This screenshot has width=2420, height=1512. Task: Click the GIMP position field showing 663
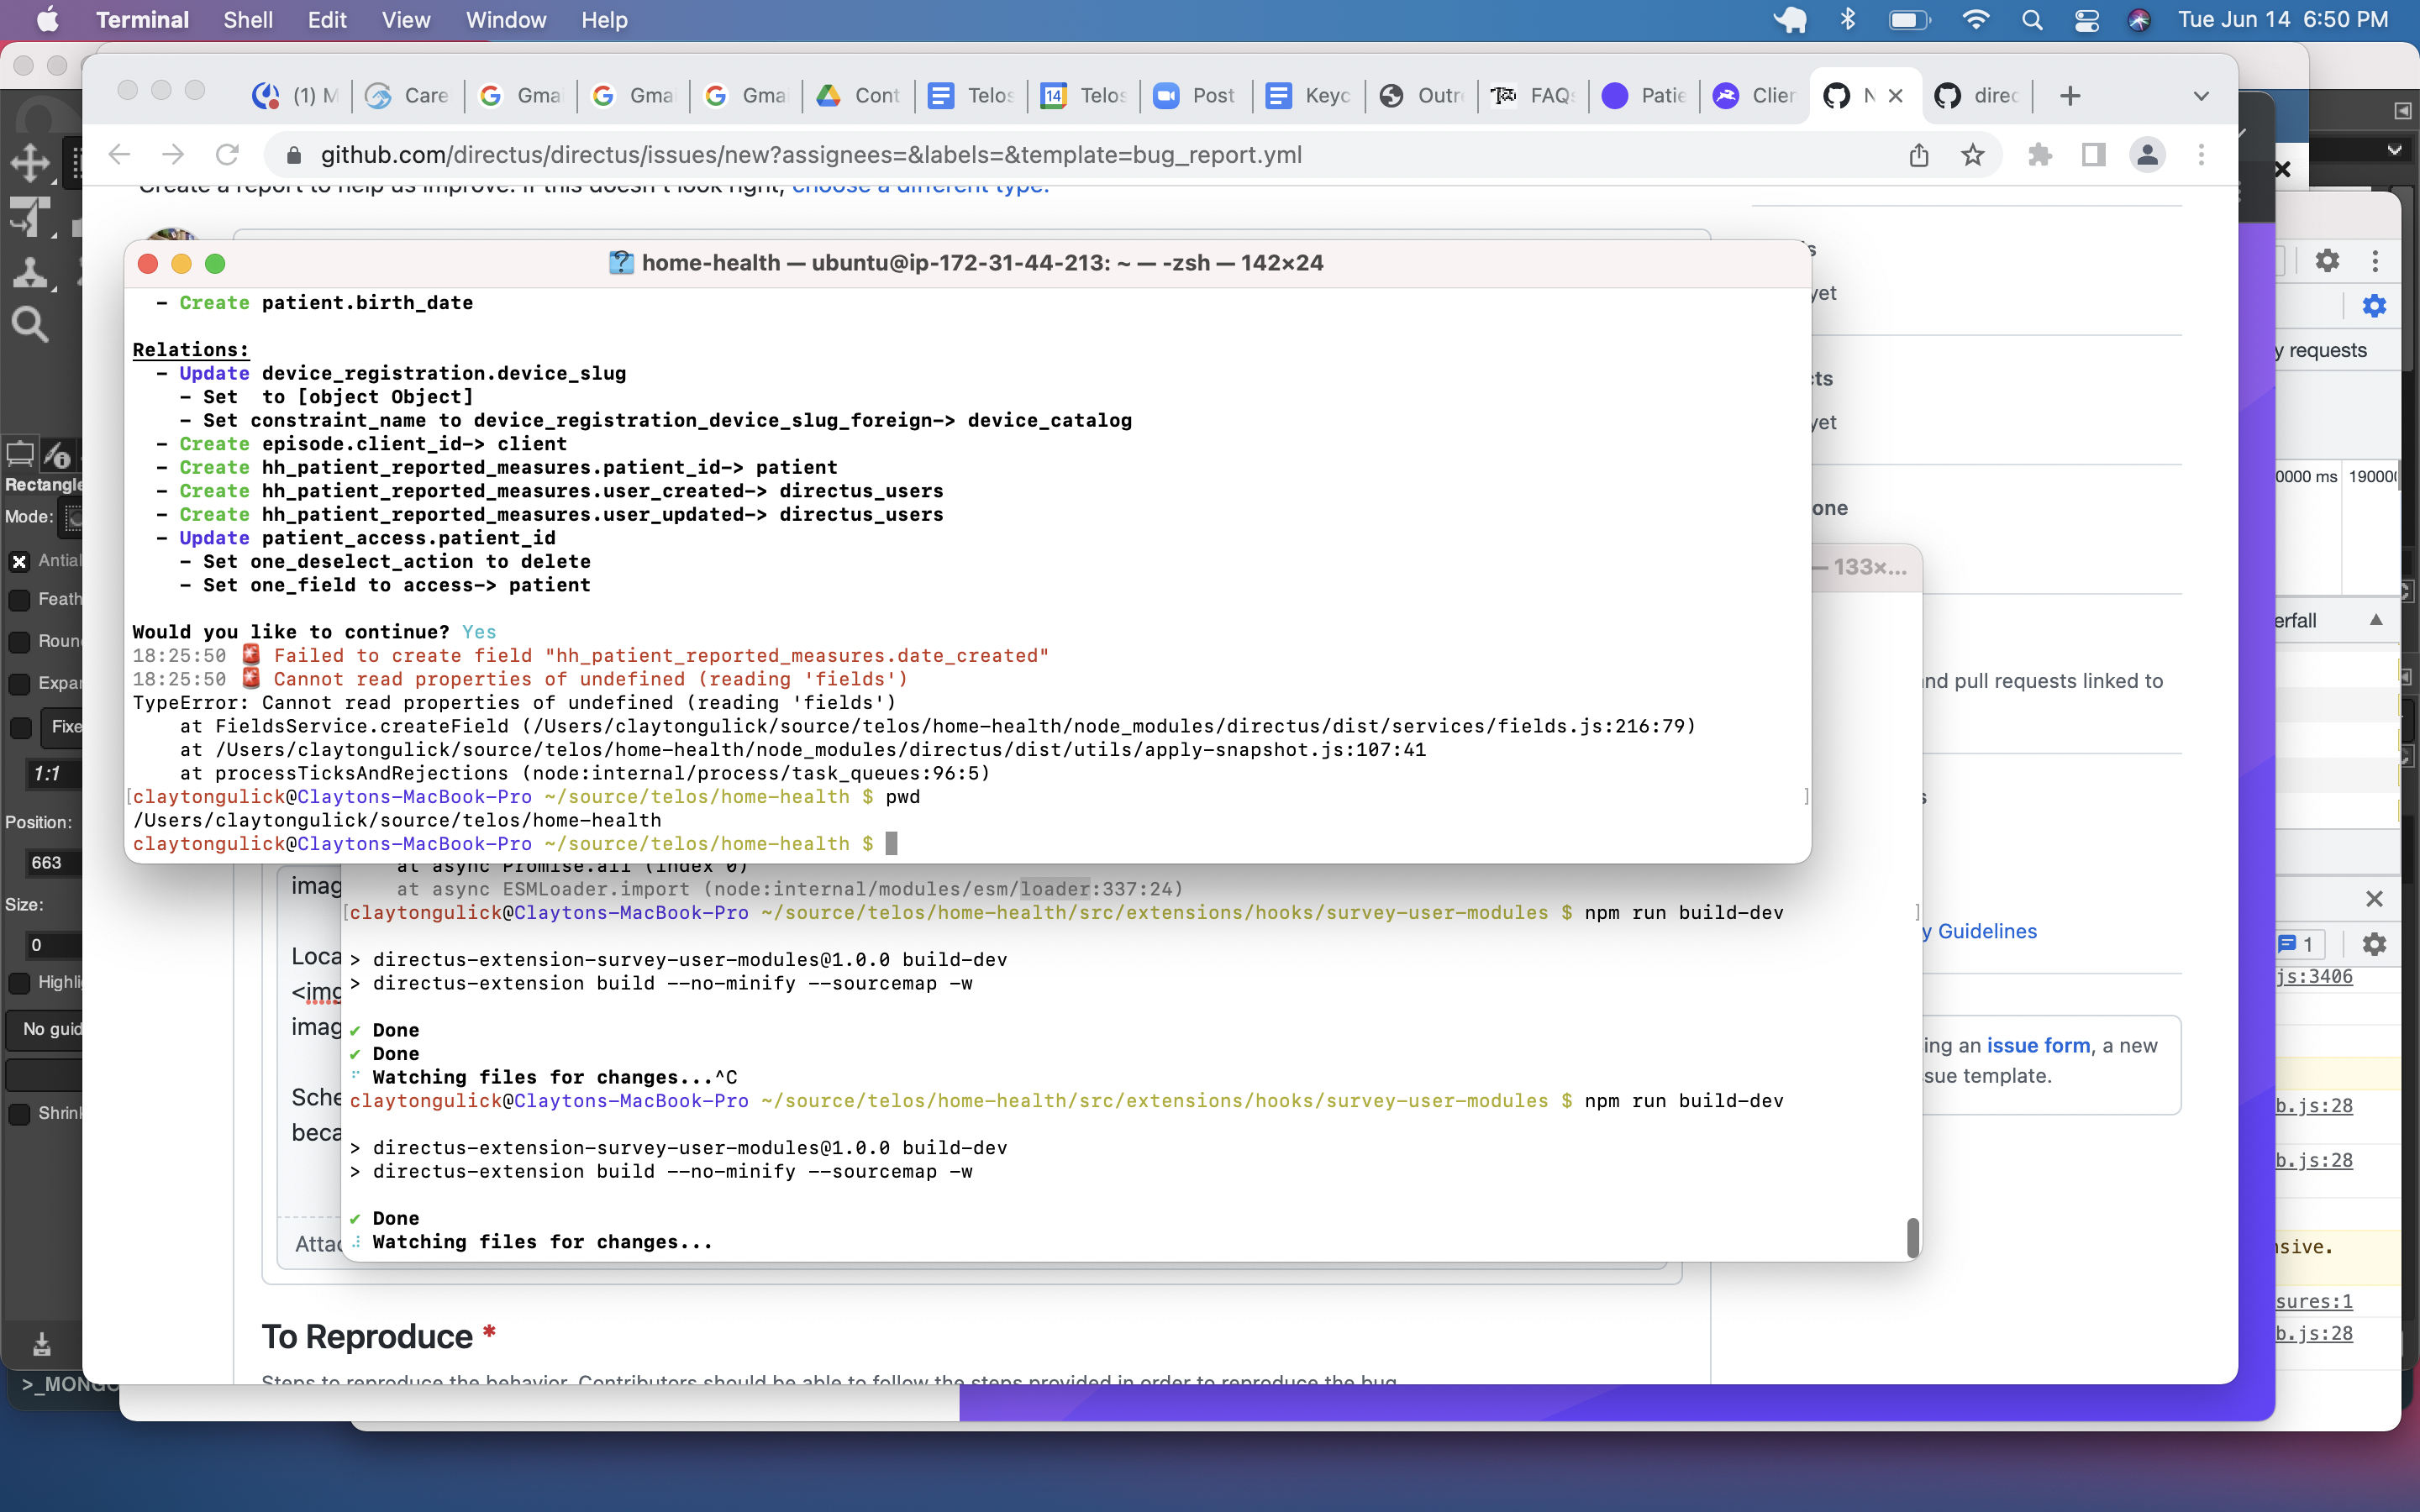click(52, 862)
